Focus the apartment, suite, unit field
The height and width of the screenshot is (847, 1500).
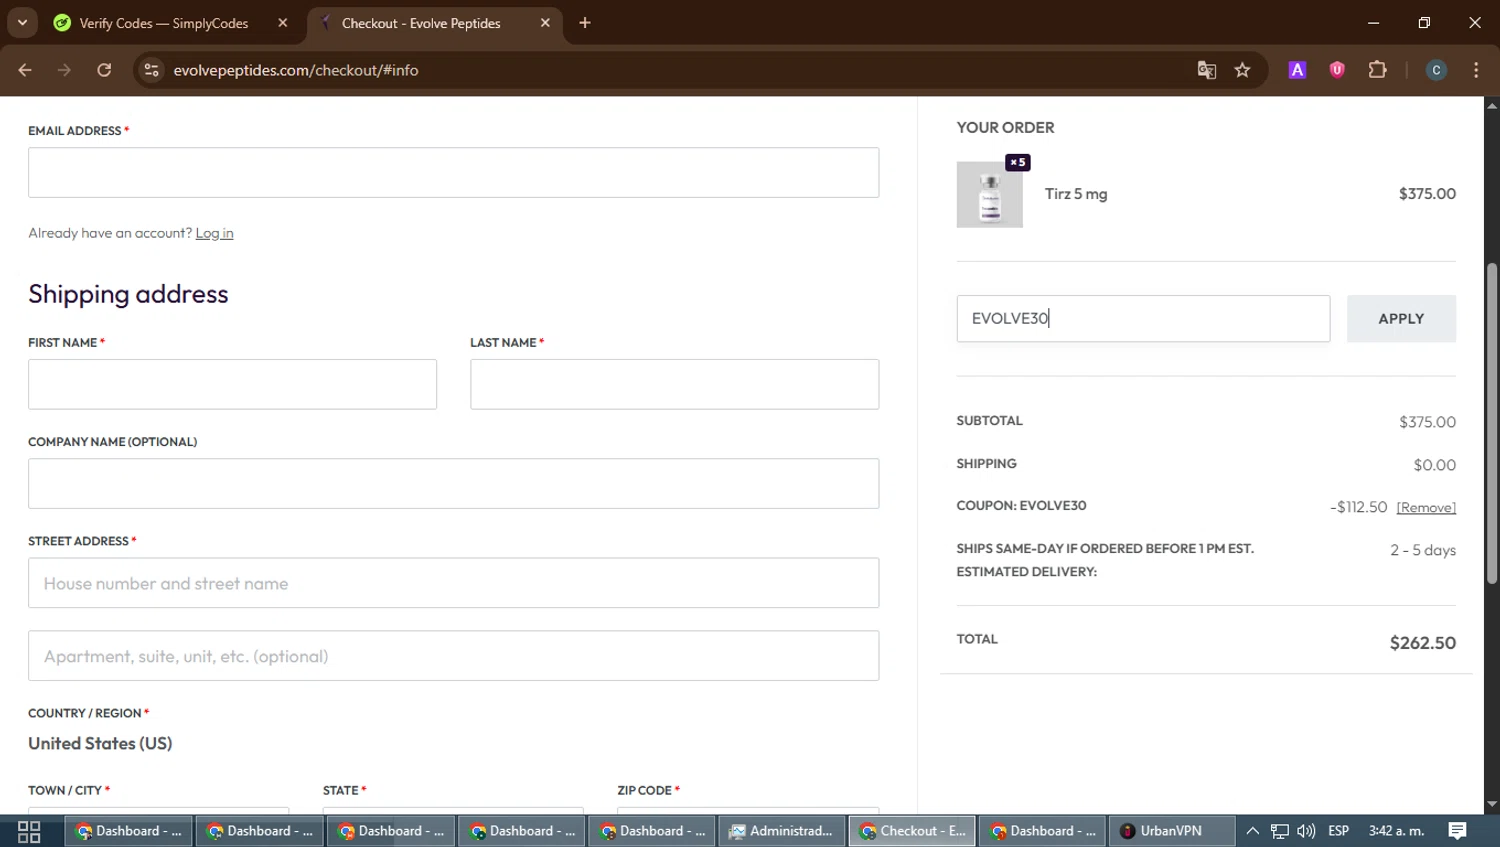point(453,656)
